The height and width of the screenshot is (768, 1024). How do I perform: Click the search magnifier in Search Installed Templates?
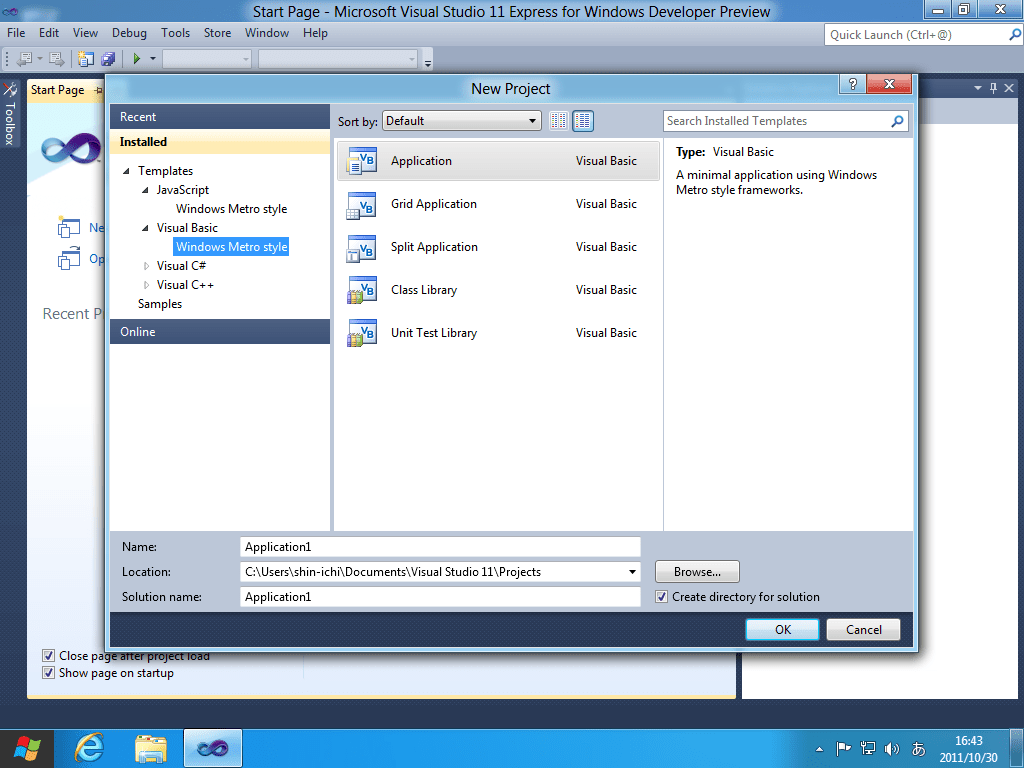(897, 121)
